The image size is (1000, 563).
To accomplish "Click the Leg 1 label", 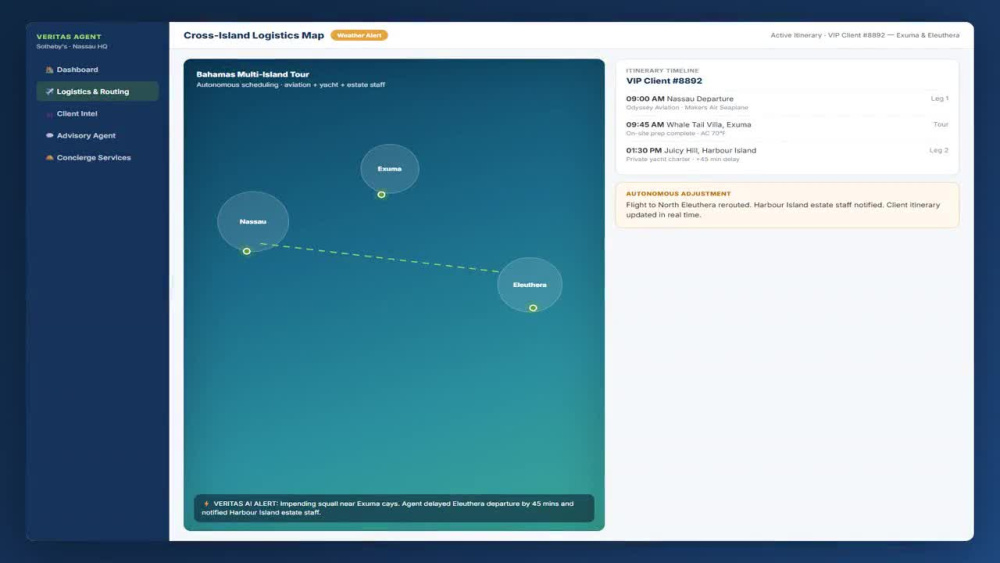I will [x=939, y=98].
